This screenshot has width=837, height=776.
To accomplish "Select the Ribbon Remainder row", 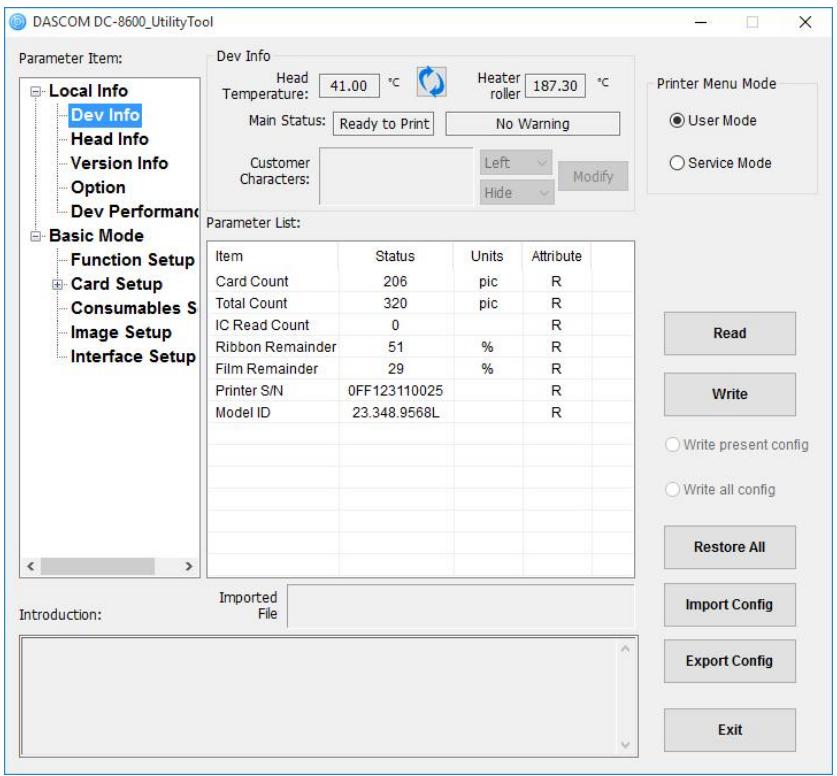I will (421, 347).
